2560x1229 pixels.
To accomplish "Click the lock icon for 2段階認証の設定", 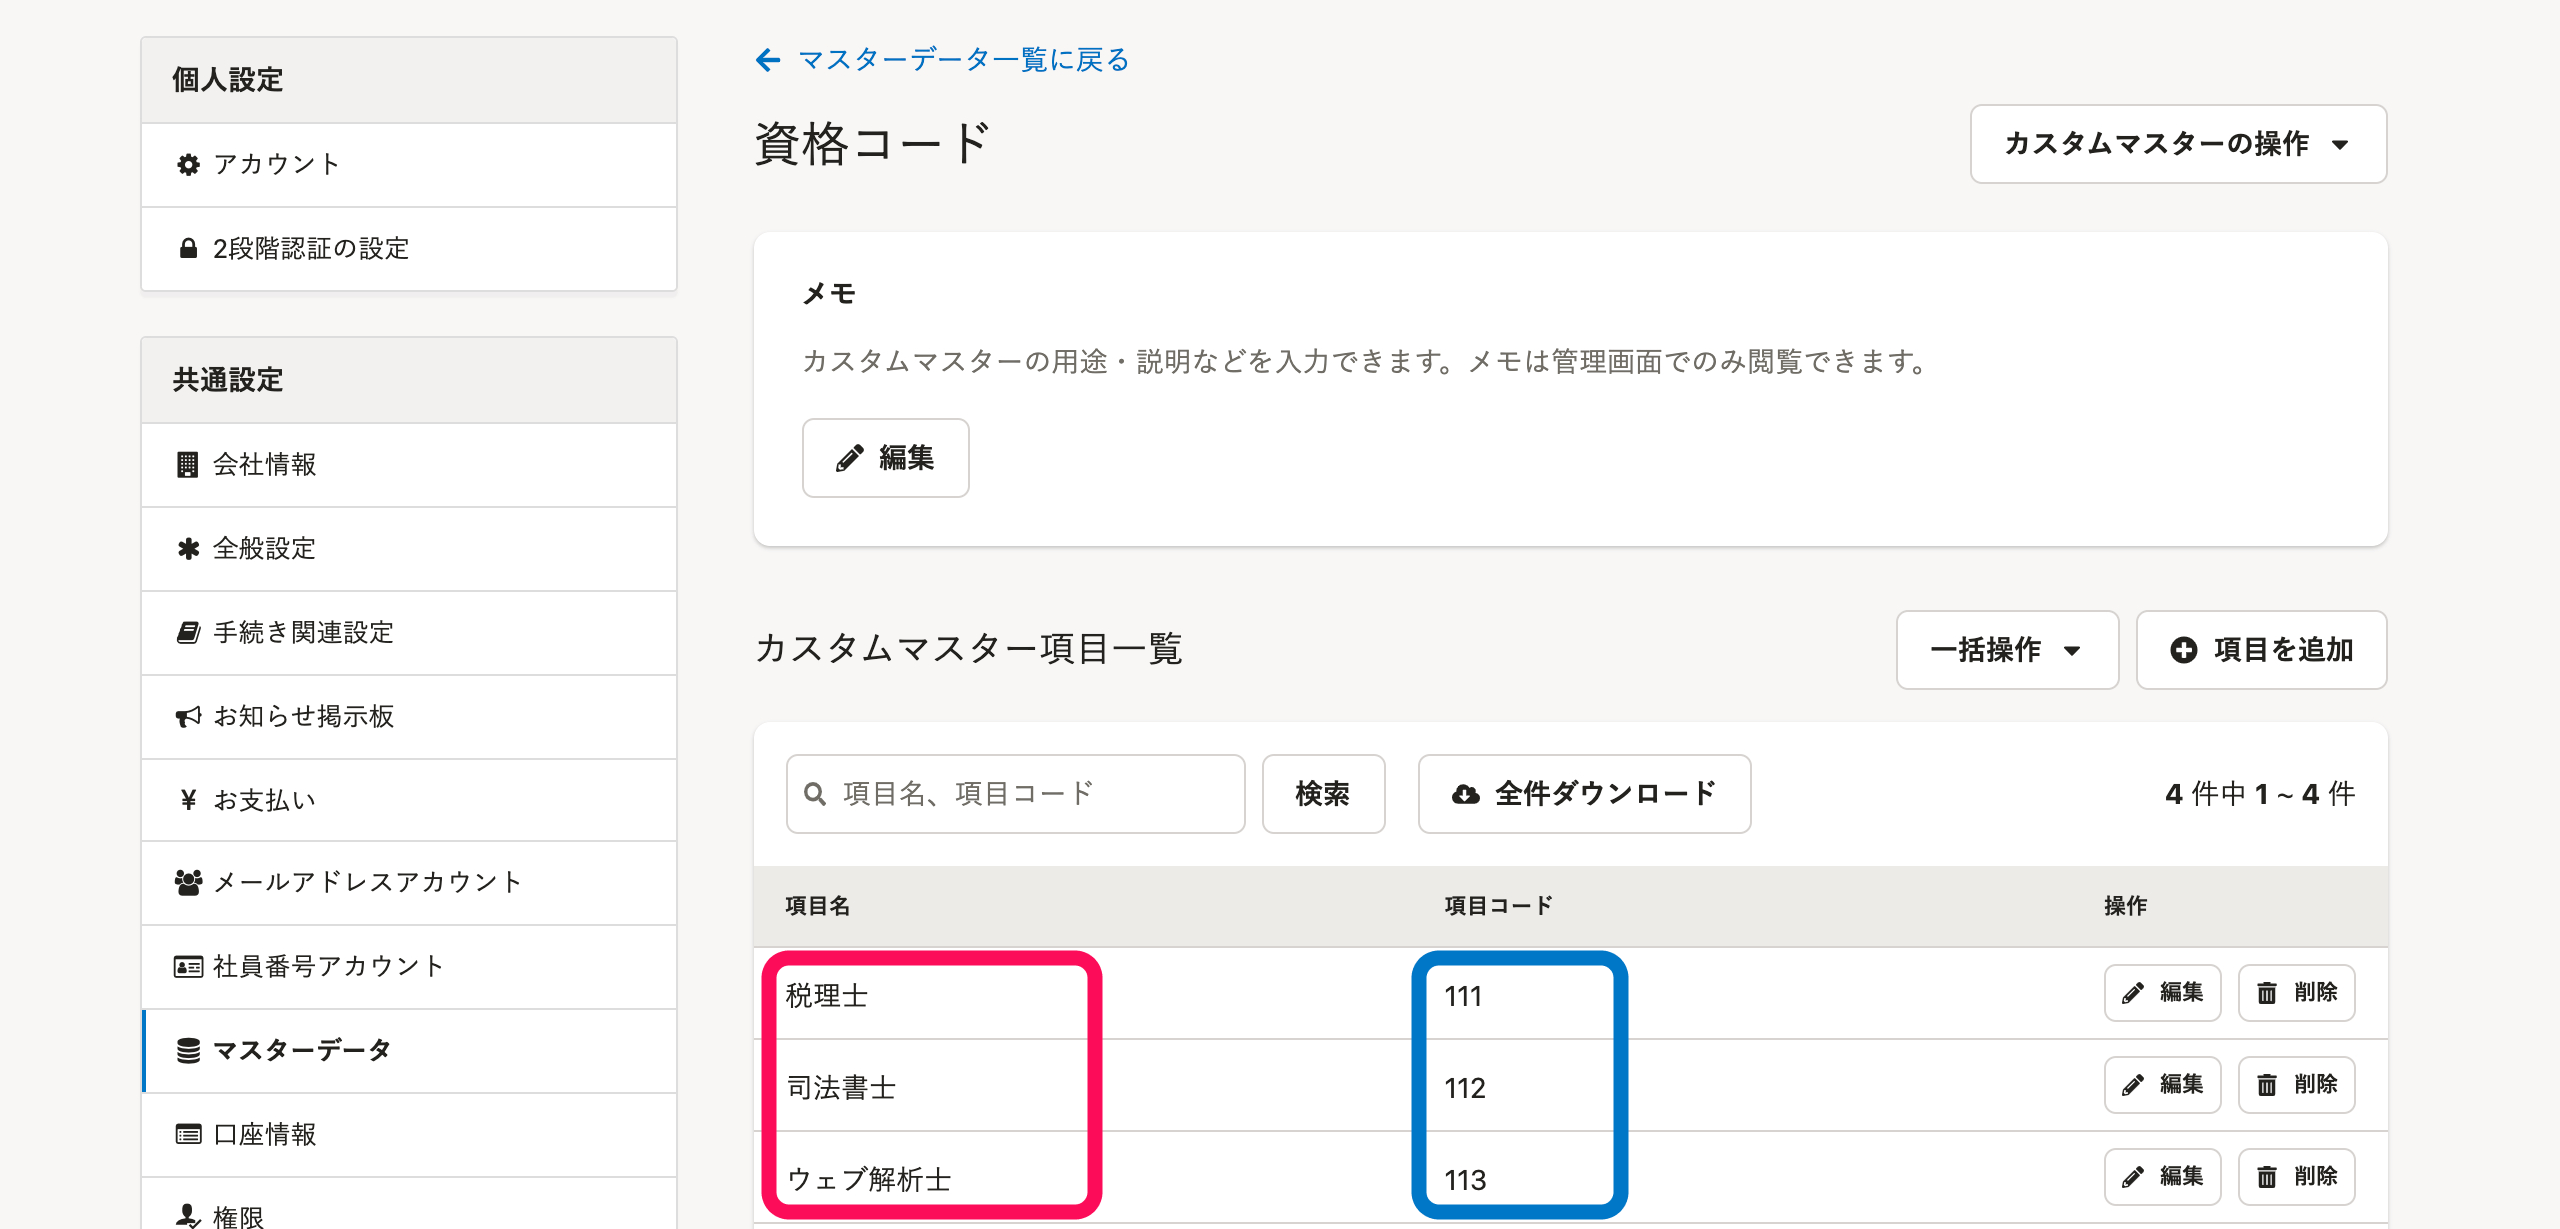I will click(188, 248).
